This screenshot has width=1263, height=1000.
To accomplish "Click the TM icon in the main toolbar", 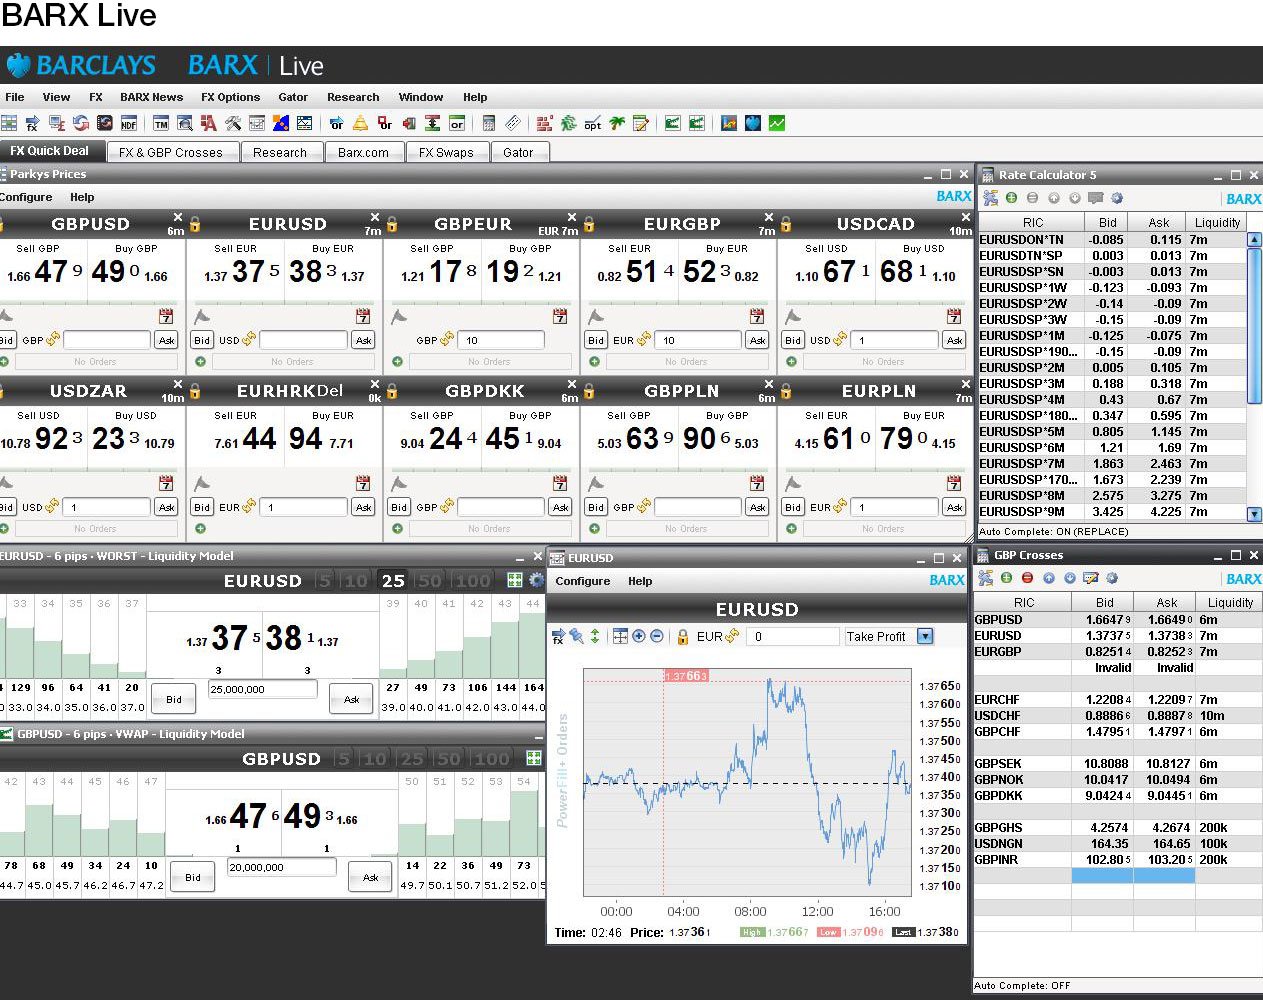I will 161,123.
